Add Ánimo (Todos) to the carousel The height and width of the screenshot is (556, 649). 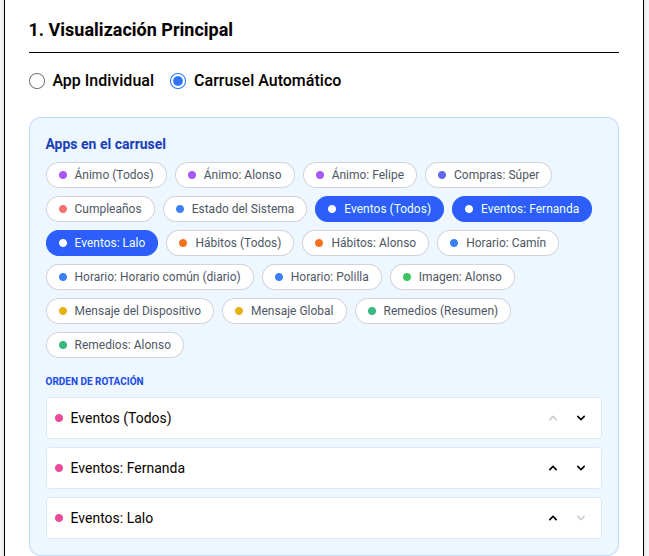tap(106, 175)
